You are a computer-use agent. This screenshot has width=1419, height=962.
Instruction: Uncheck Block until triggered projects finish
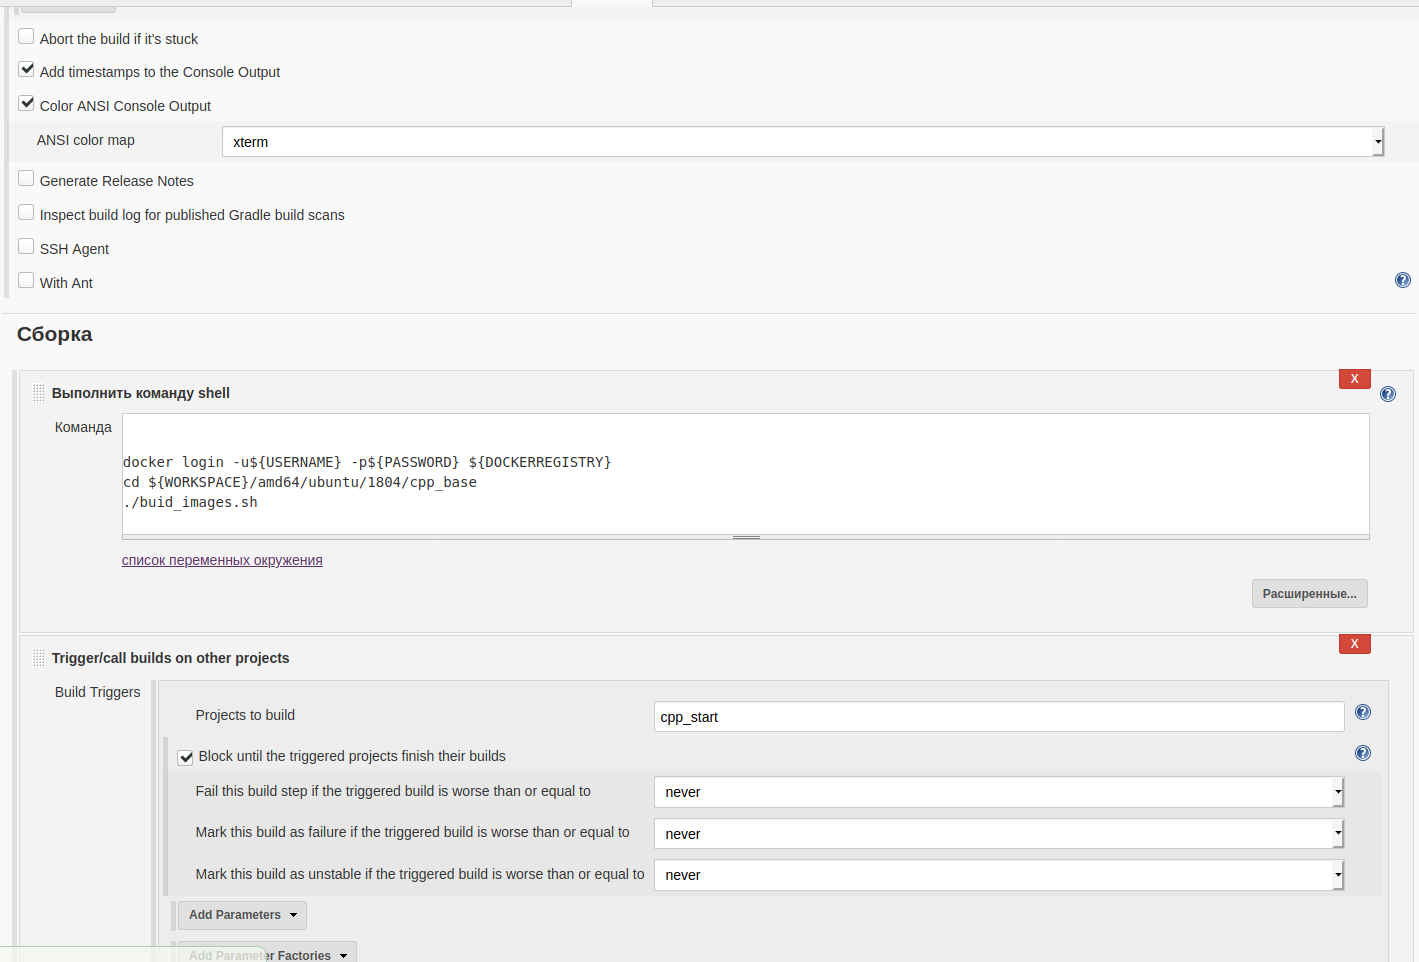(186, 757)
